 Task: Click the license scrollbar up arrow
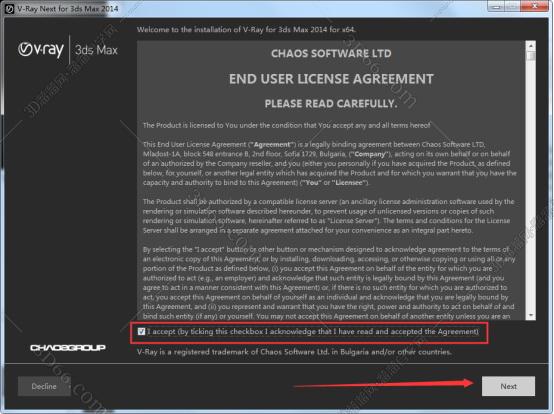click(x=530, y=46)
